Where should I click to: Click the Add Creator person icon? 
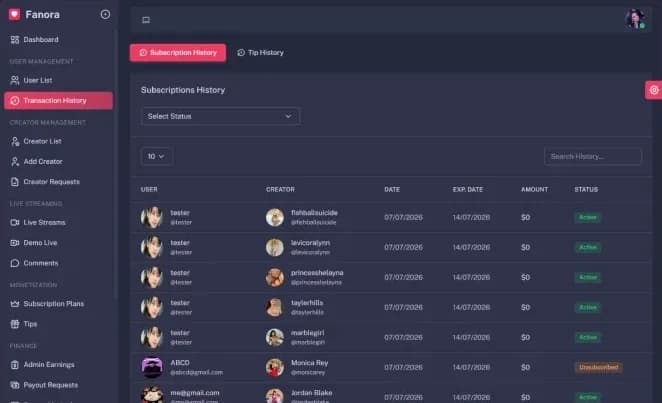(x=15, y=162)
